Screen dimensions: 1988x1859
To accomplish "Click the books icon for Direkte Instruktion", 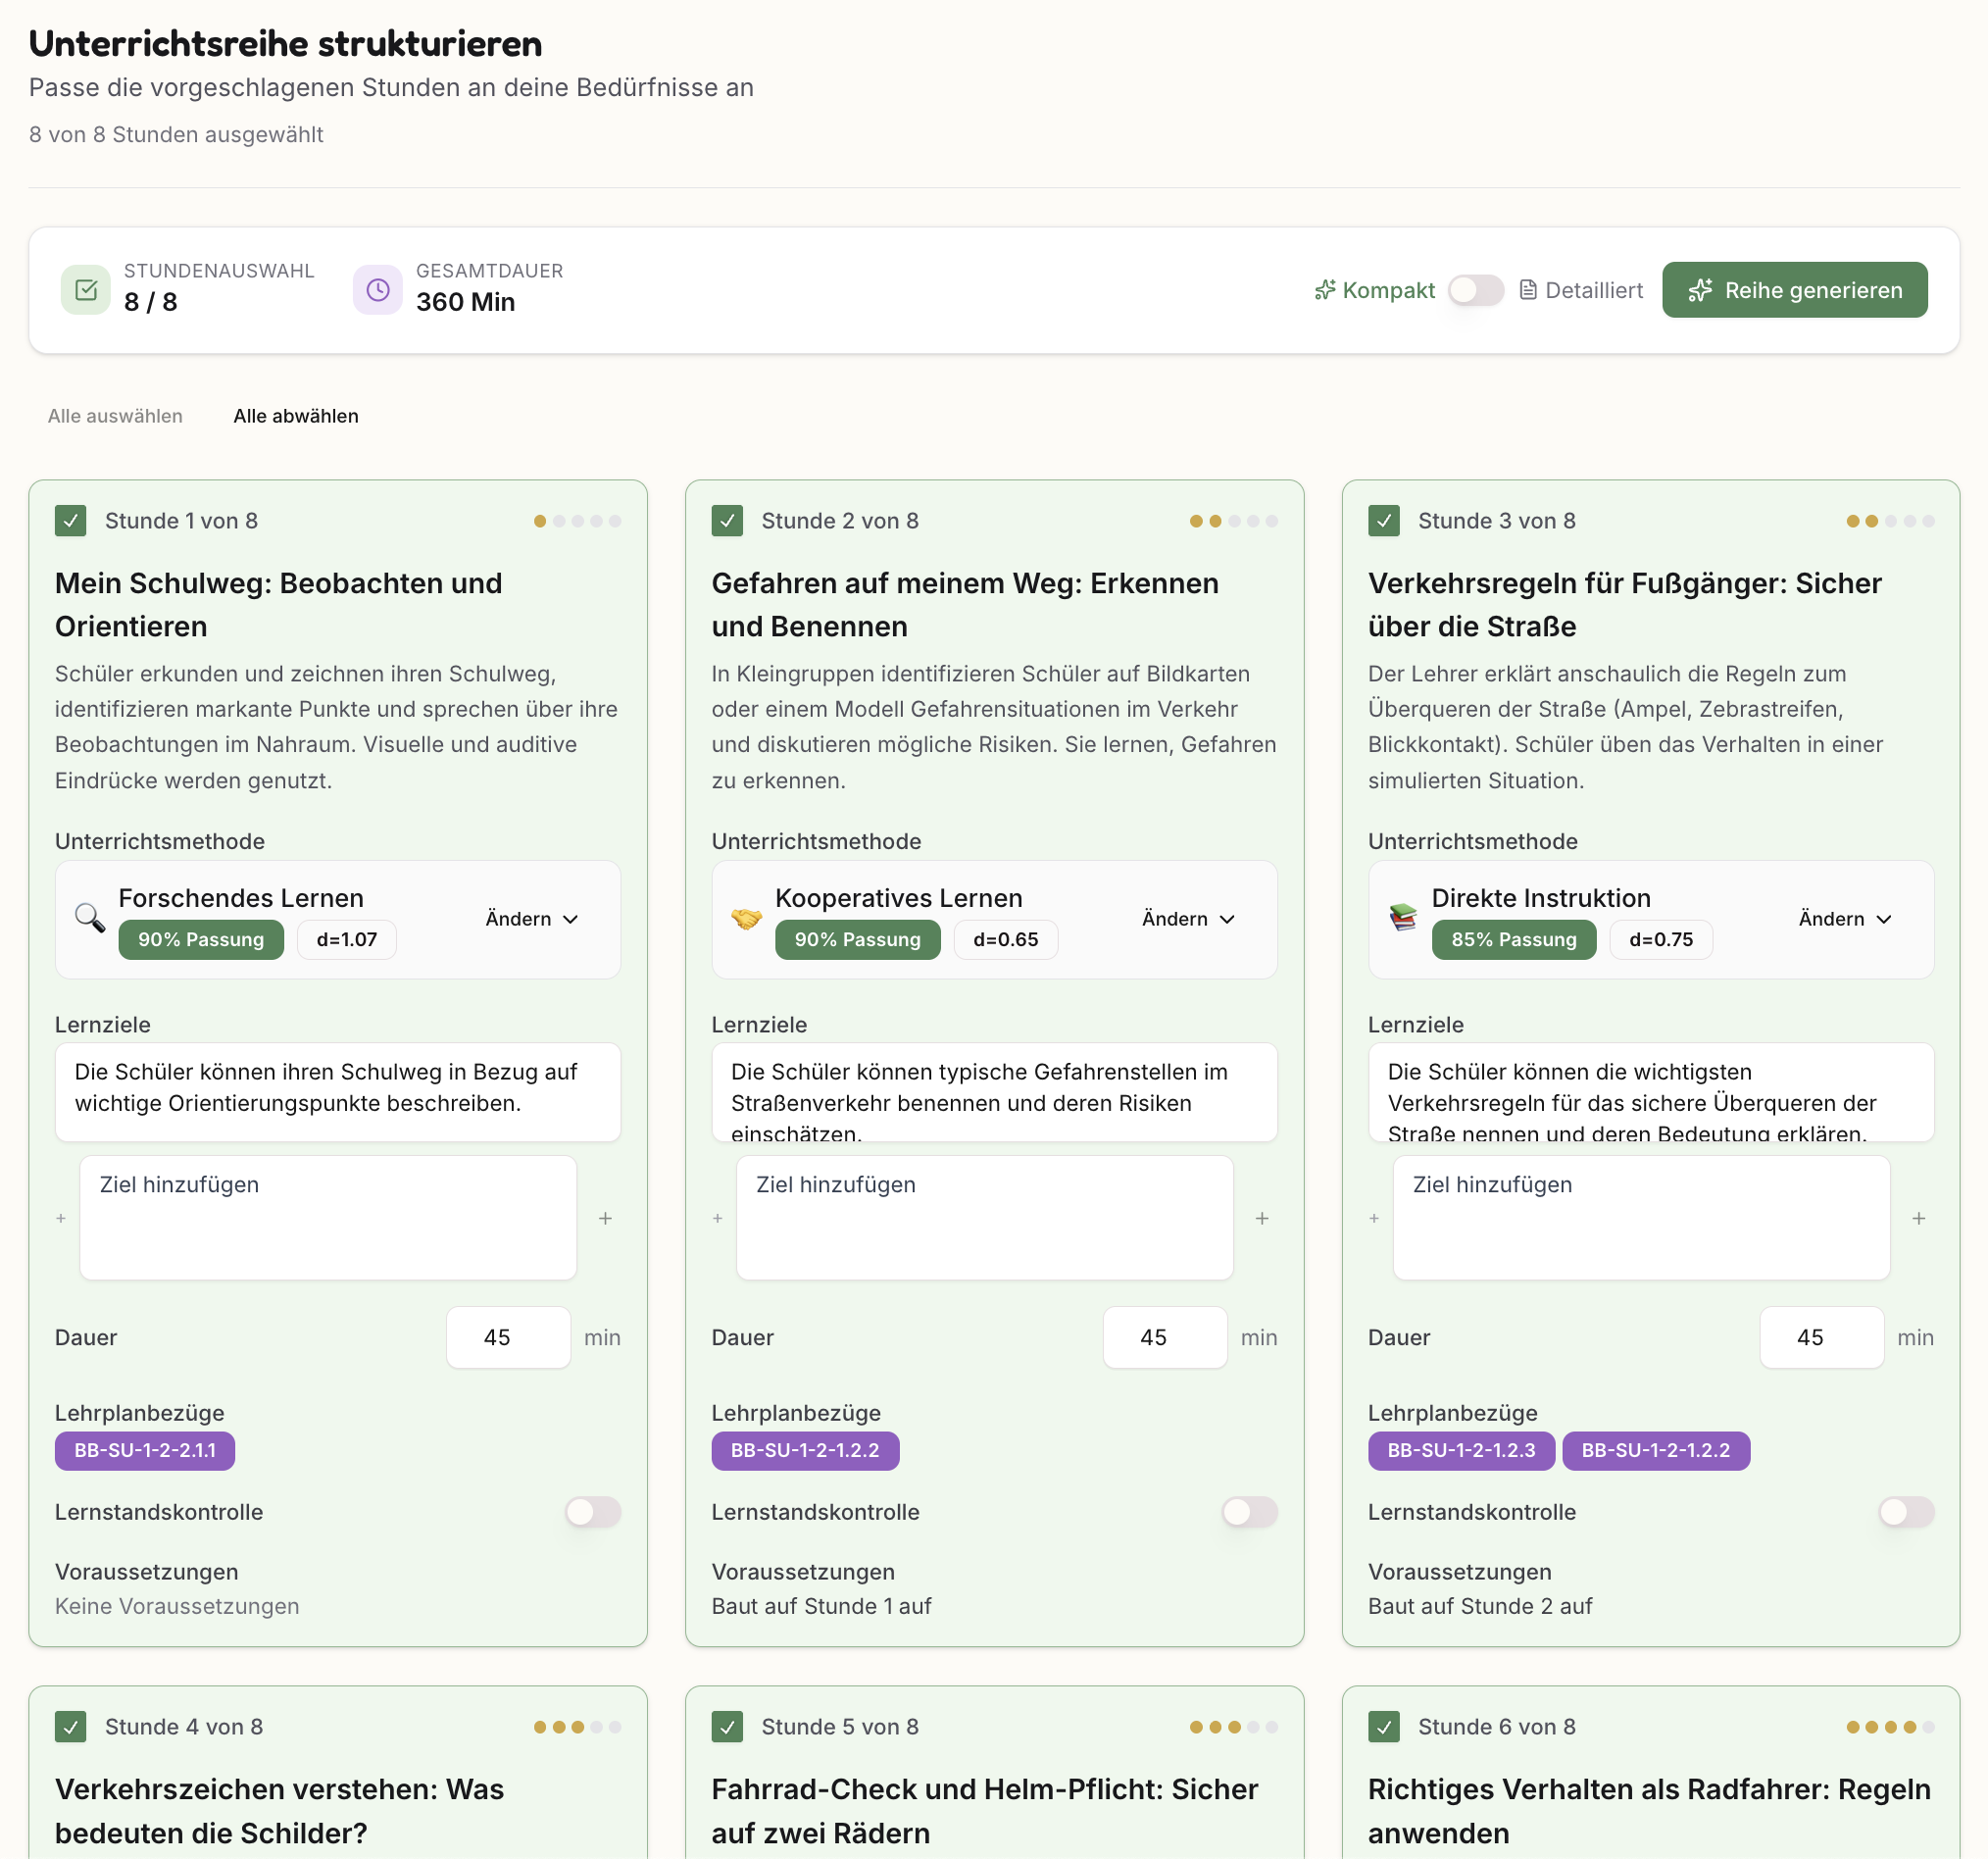I will tap(1403, 917).
